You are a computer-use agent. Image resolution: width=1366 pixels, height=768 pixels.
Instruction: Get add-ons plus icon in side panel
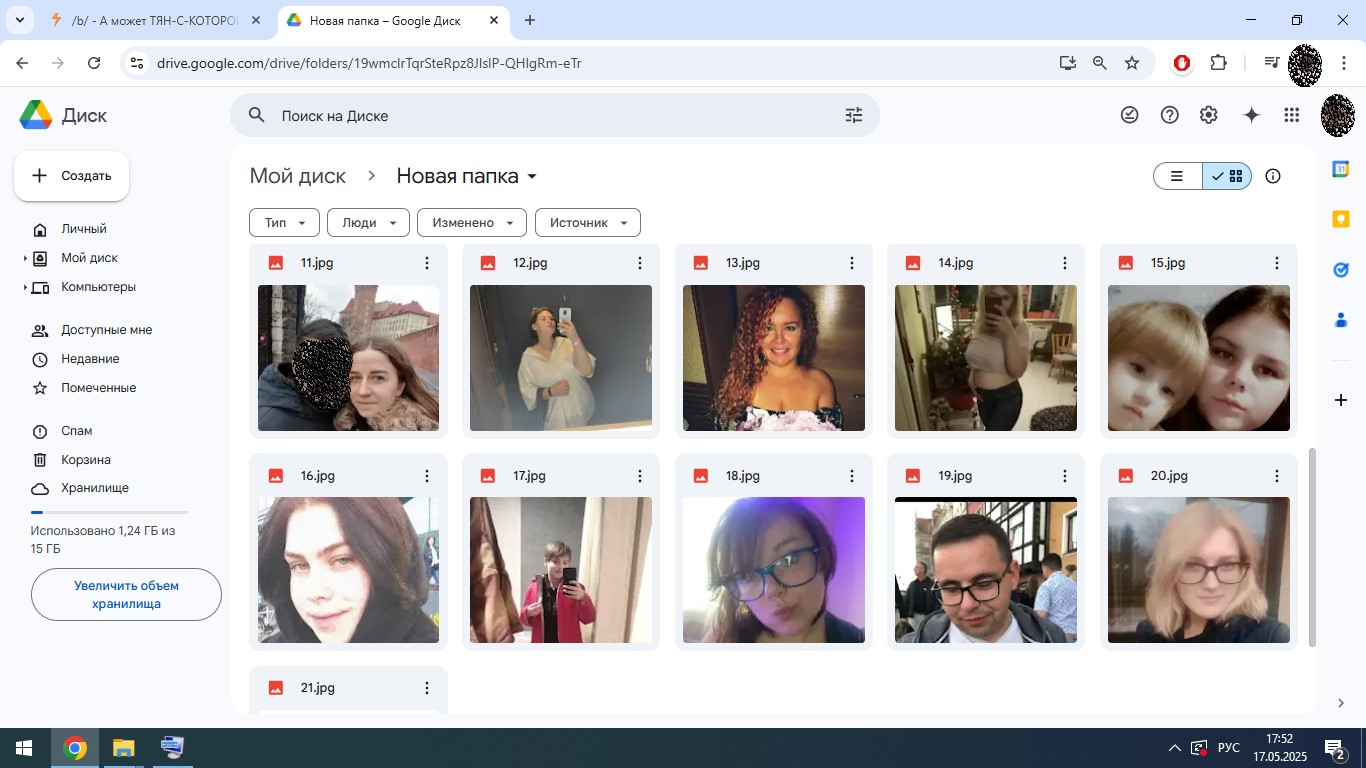tap(1341, 400)
